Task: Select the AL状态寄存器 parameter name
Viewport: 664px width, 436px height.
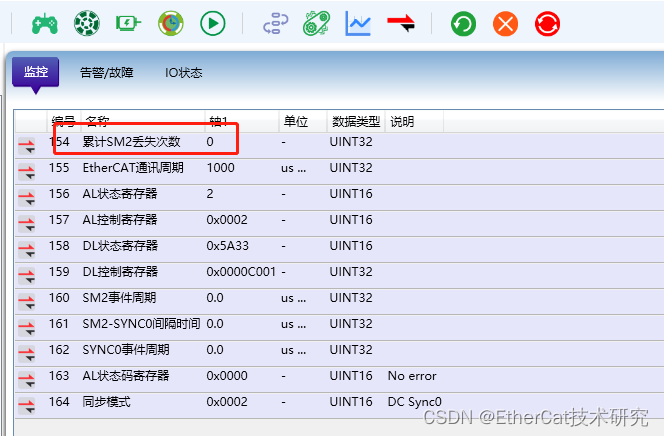Action: tap(120, 194)
